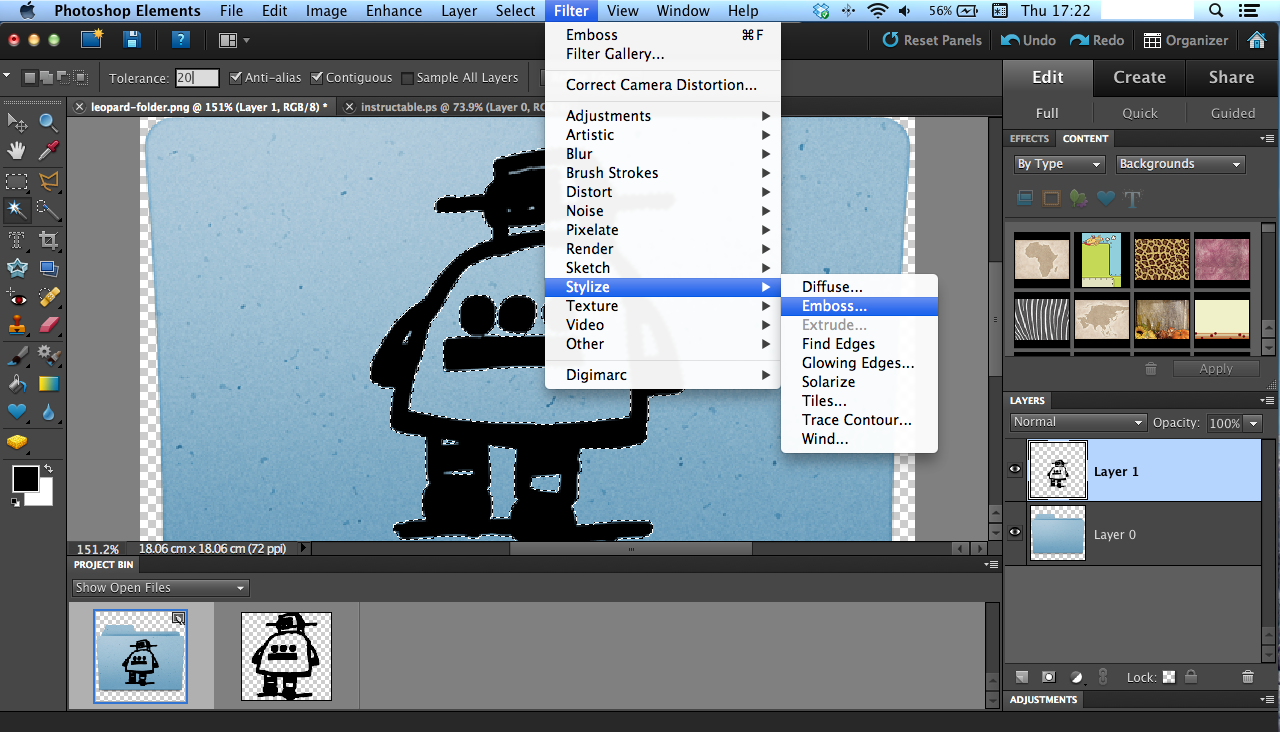1280x732 pixels.
Task: Hide Layer 1 using eye icon
Action: (x=1015, y=469)
